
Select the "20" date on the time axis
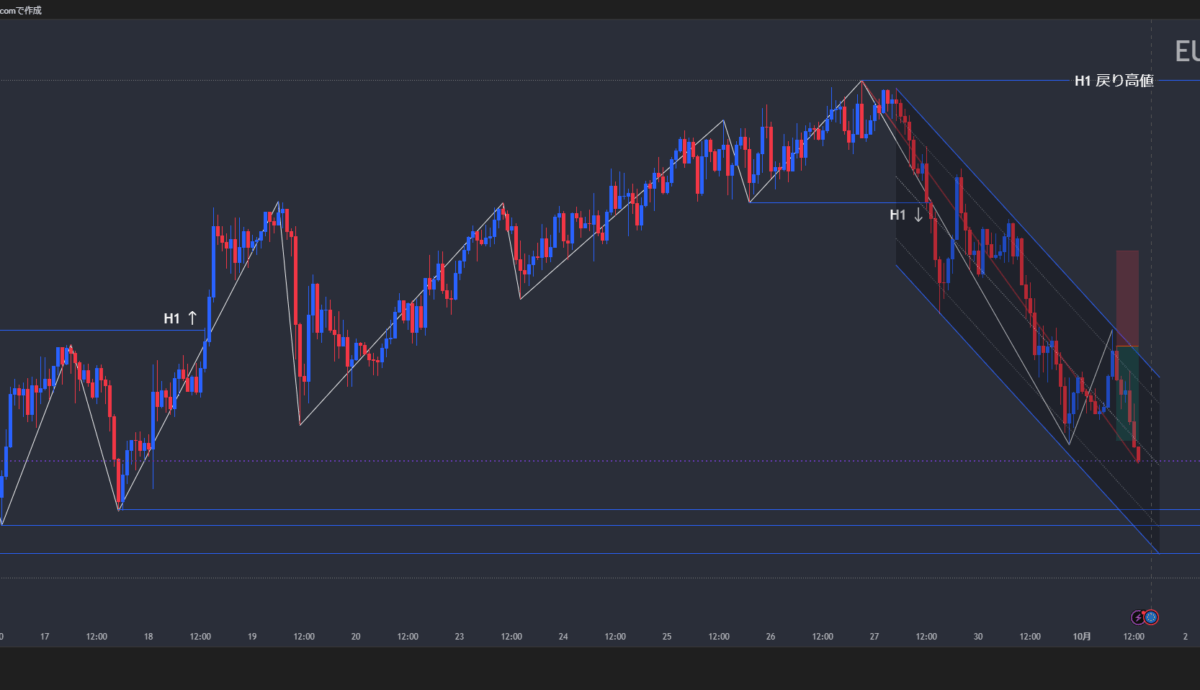[355, 636]
